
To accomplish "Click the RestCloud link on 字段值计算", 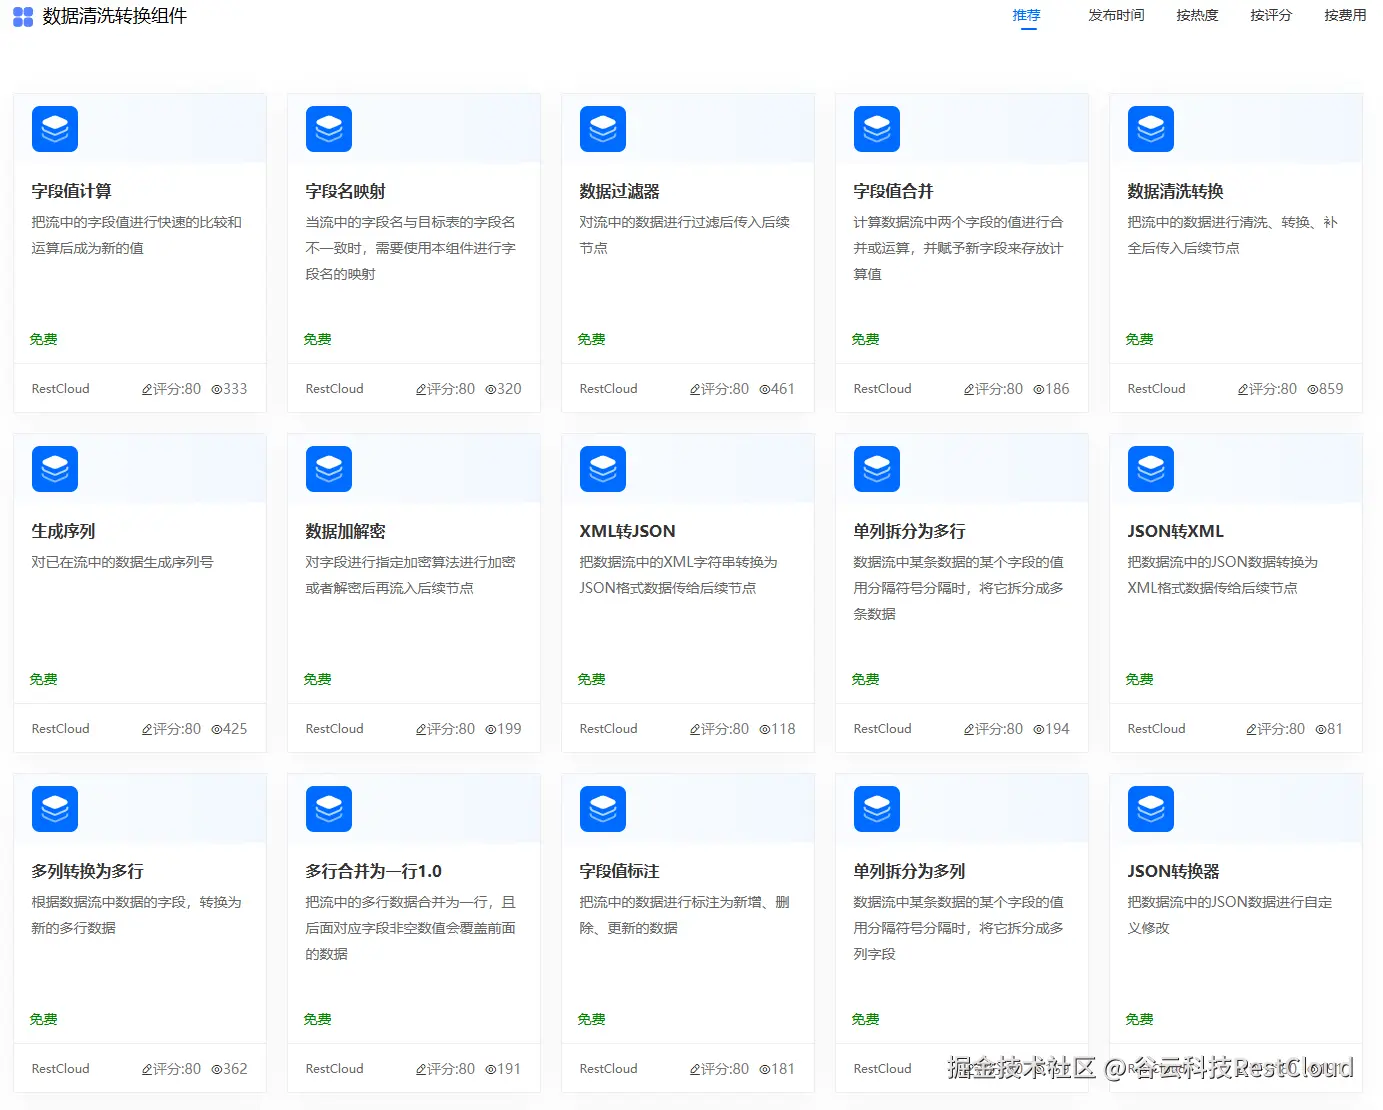I will [x=59, y=388].
